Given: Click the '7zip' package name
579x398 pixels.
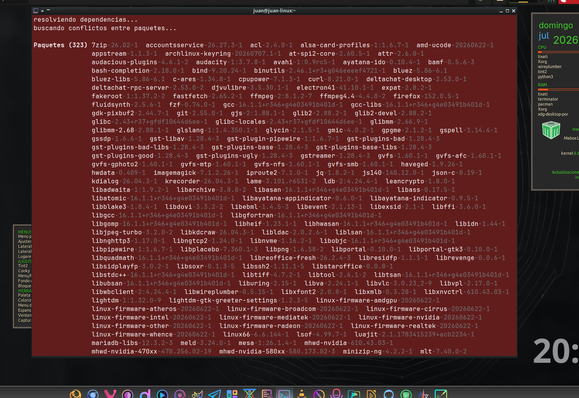Looking at the screenshot, I should pos(99,45).
